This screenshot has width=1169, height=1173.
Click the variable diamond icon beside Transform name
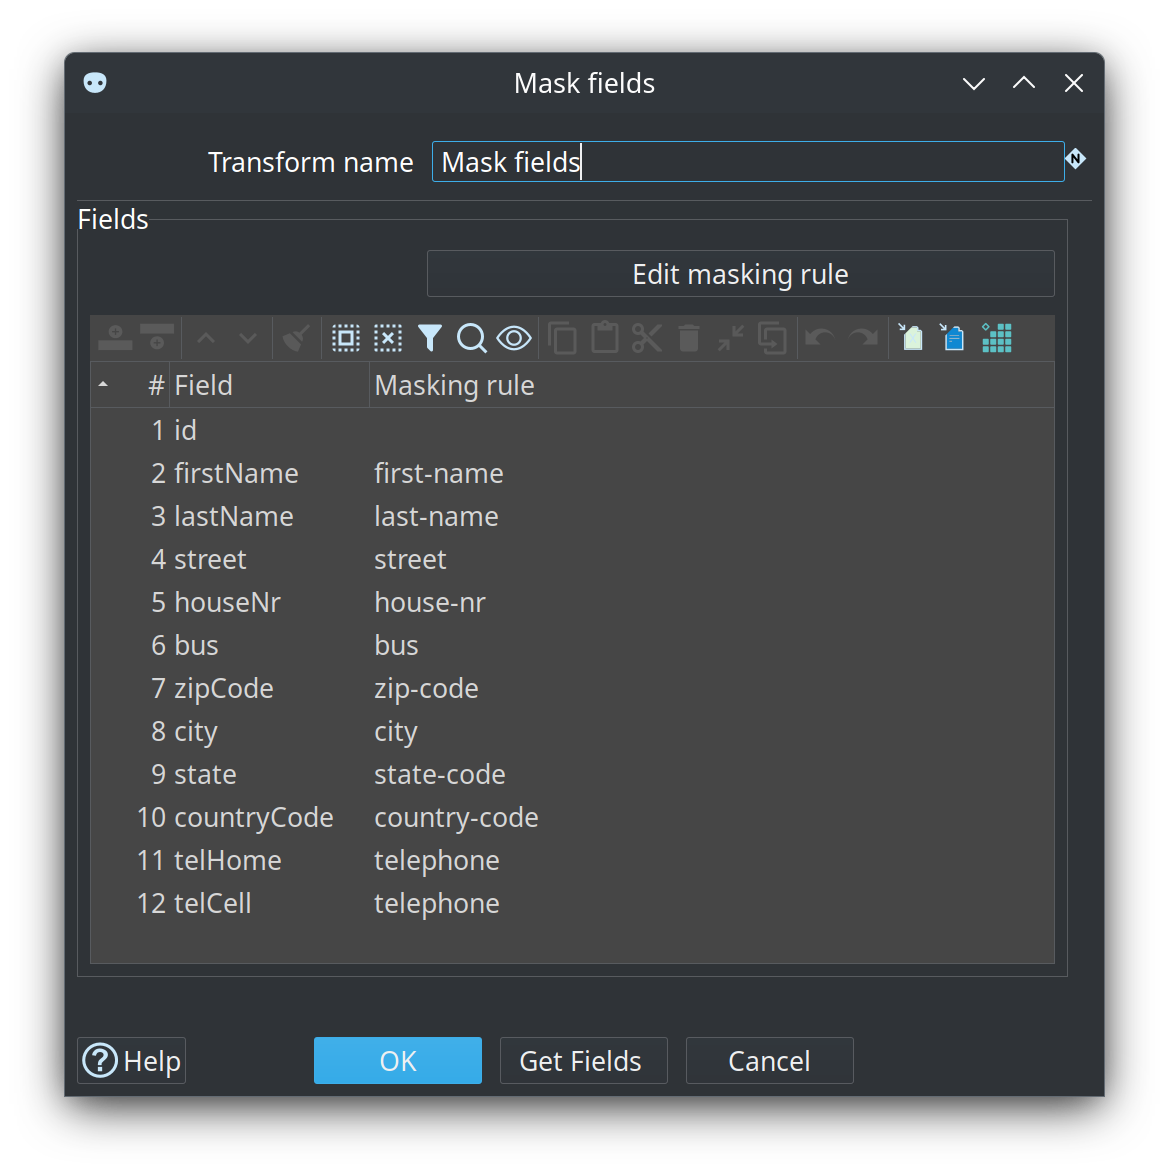(x=1075, y=159)
